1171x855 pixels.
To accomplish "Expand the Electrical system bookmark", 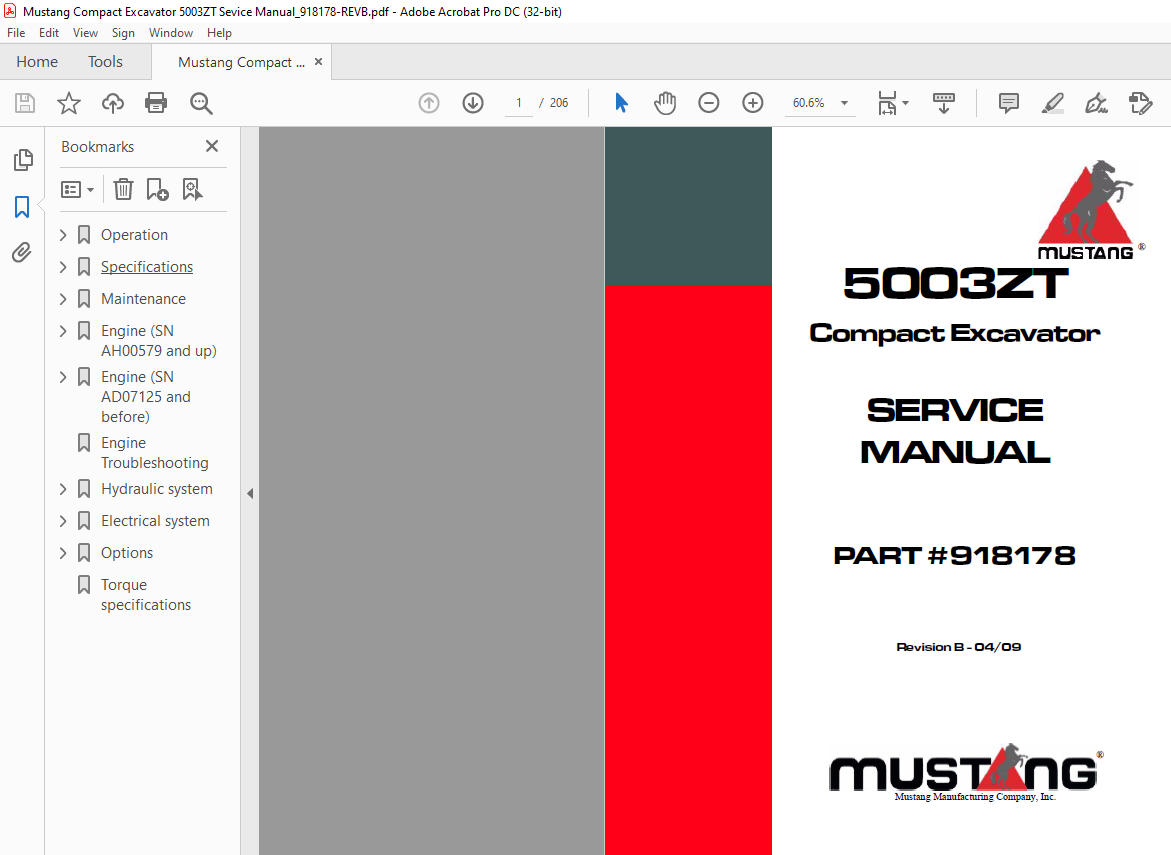I will click(x=63, y=521).
